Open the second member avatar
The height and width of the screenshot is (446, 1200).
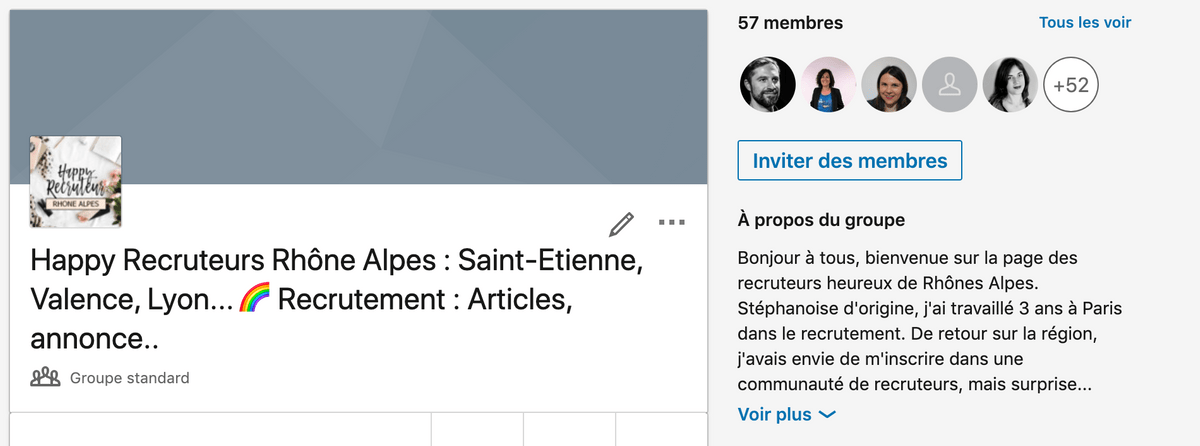(829, 85)
